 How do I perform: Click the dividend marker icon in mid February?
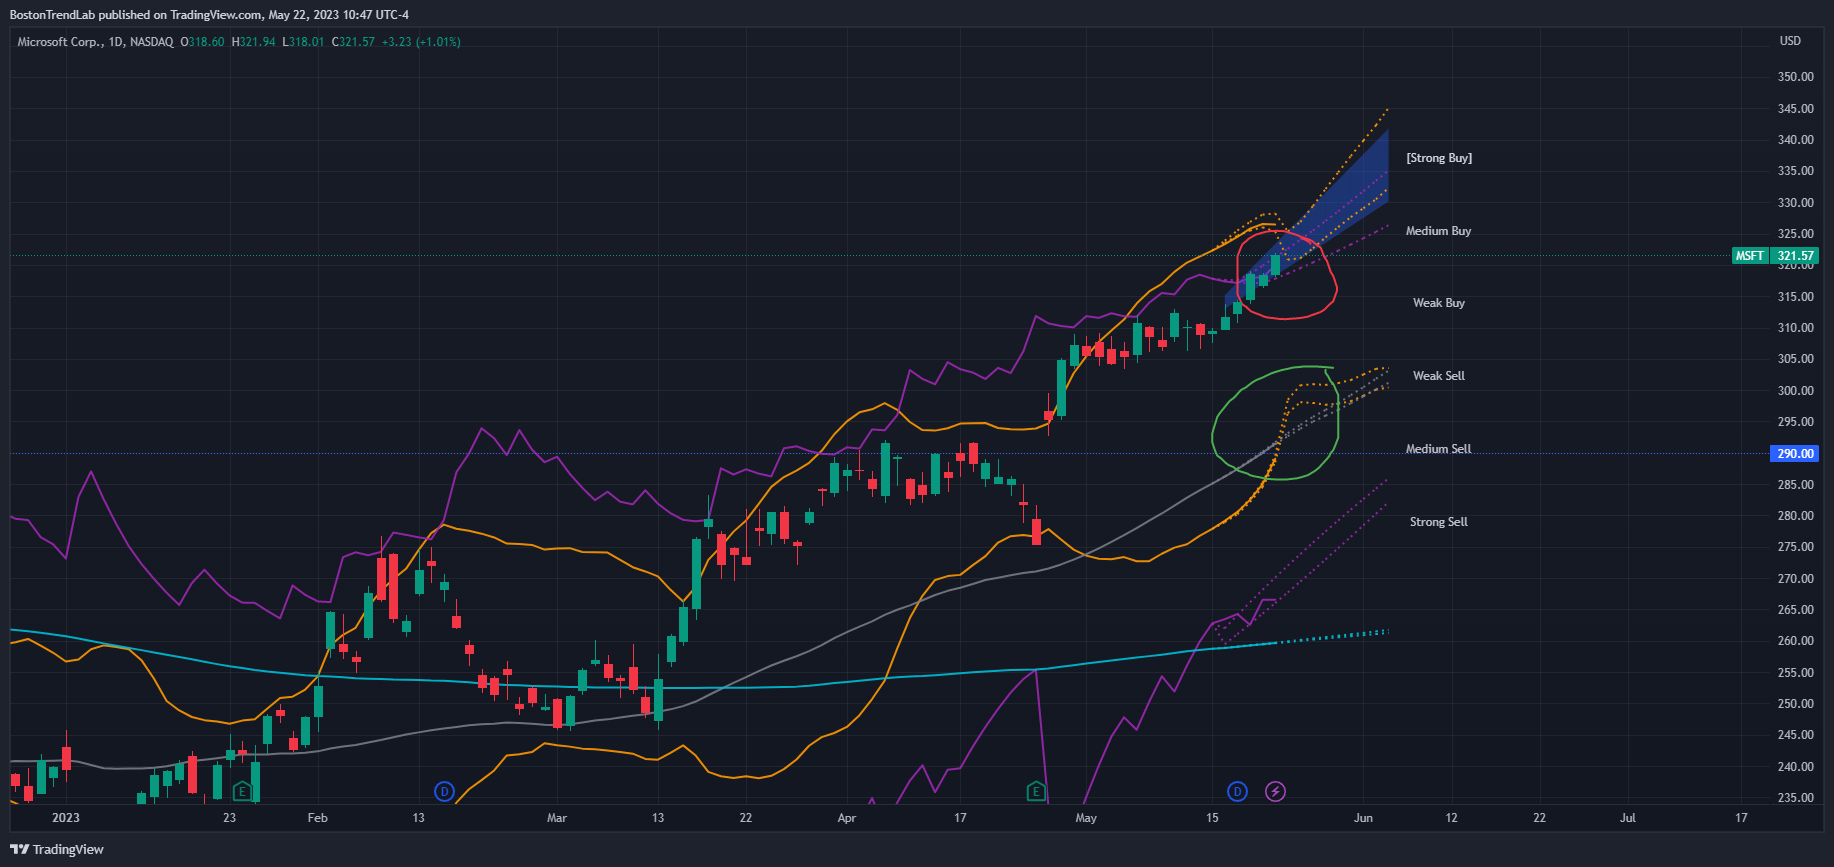[444, 792]
